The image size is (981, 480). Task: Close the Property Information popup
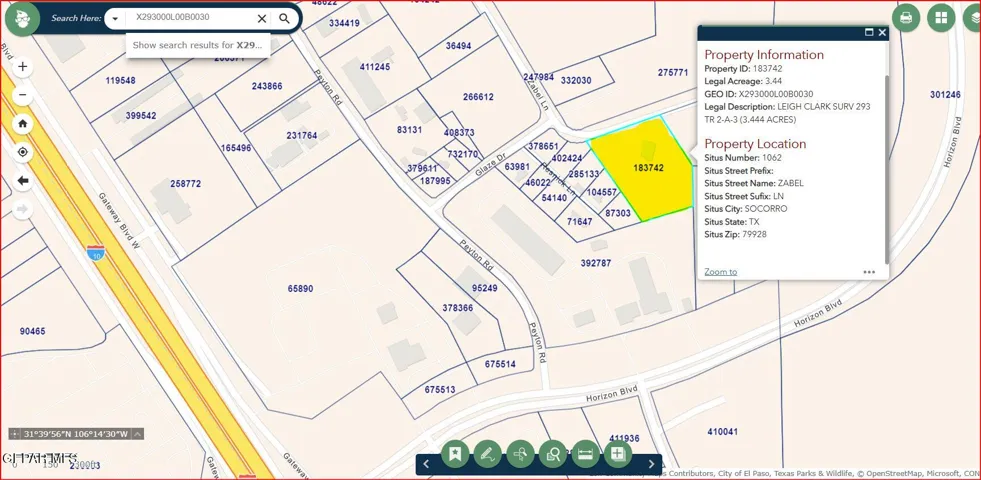[x=882, y=33]
